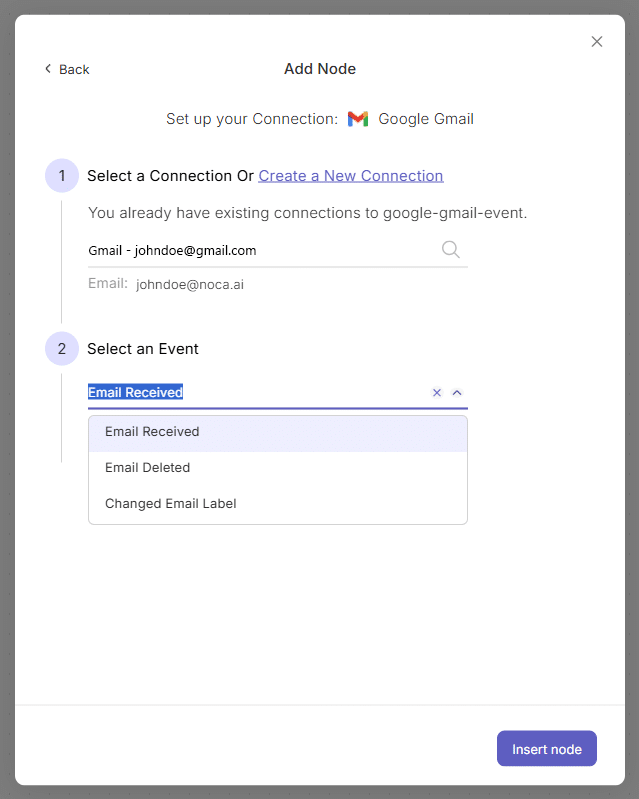Click the step 2 circle badge
Viewport: 639px width, 799px height.
62,349
